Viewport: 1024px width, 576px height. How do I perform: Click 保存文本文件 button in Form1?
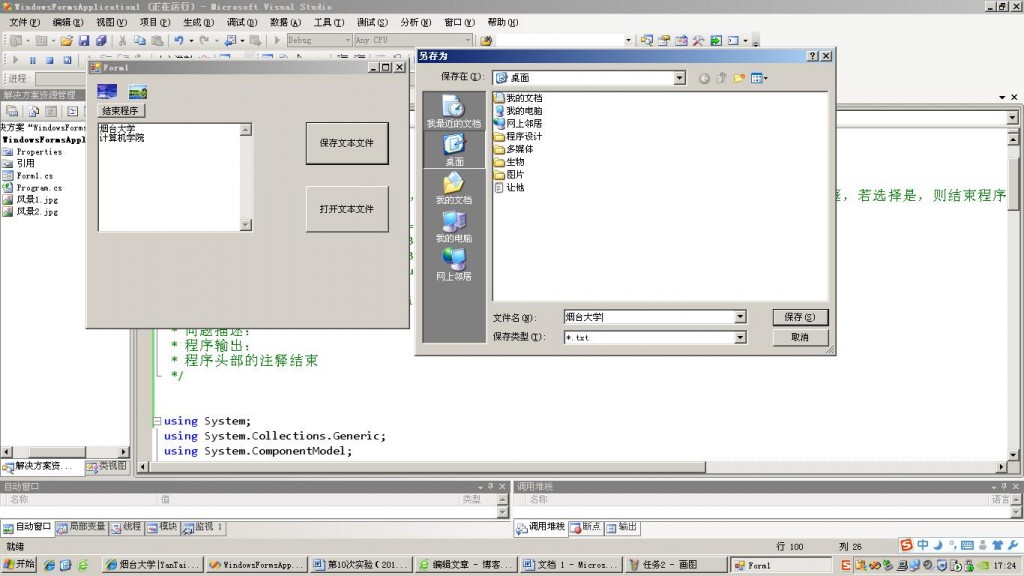[347, 143]
